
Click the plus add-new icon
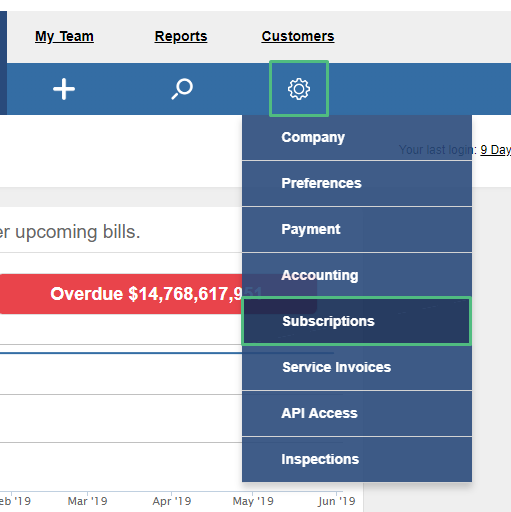64,89
